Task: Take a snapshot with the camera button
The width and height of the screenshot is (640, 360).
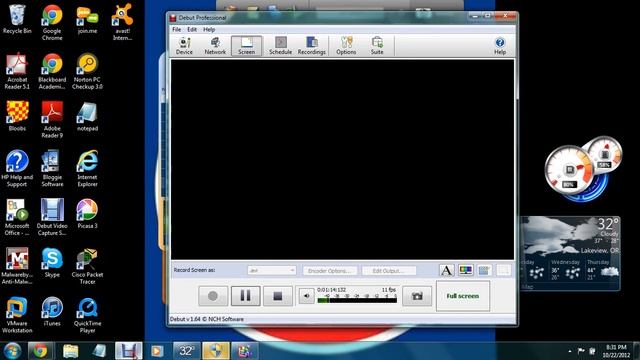Action: click(x=417, y=296)
